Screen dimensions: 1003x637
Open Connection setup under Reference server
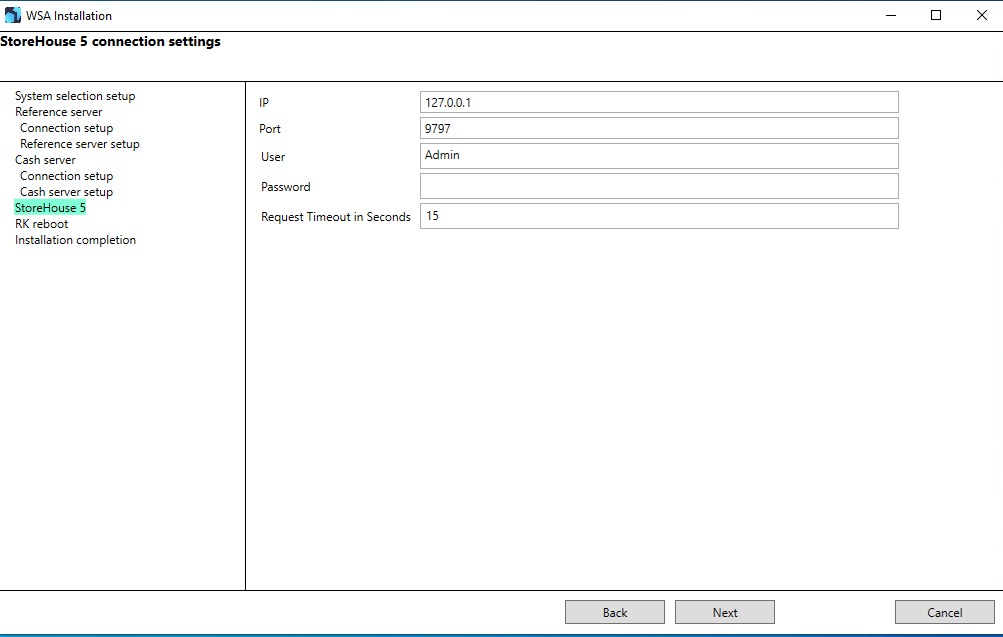coord(67,128)
